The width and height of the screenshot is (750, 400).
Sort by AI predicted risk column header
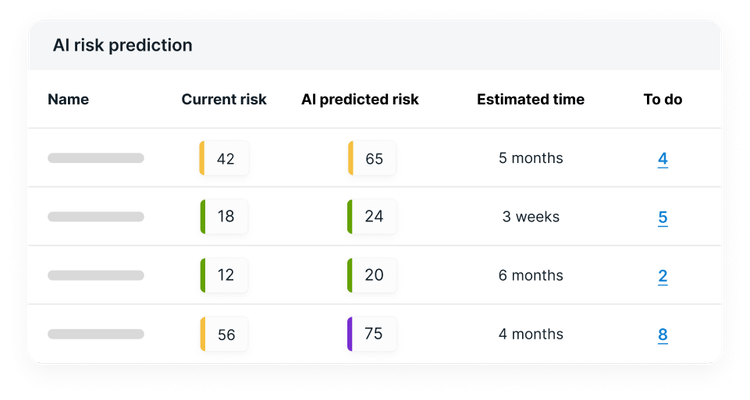point(360,99)
